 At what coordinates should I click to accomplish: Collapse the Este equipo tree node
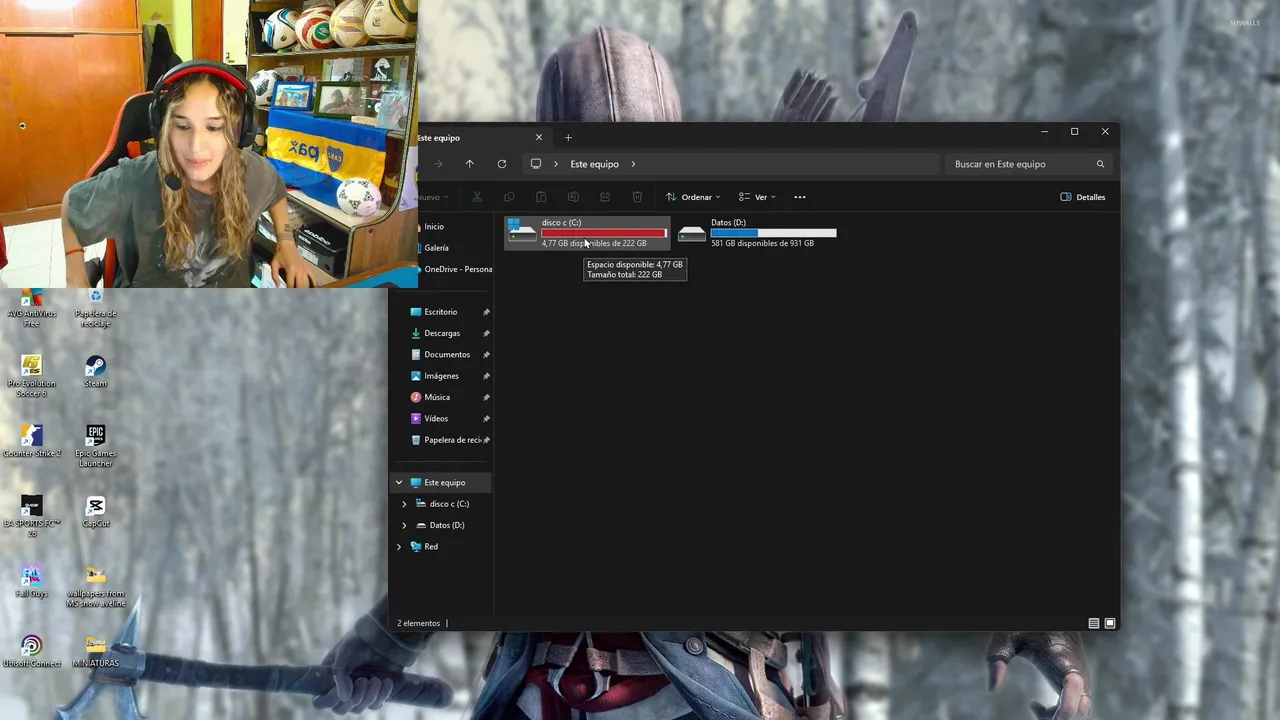coord(399,483)
